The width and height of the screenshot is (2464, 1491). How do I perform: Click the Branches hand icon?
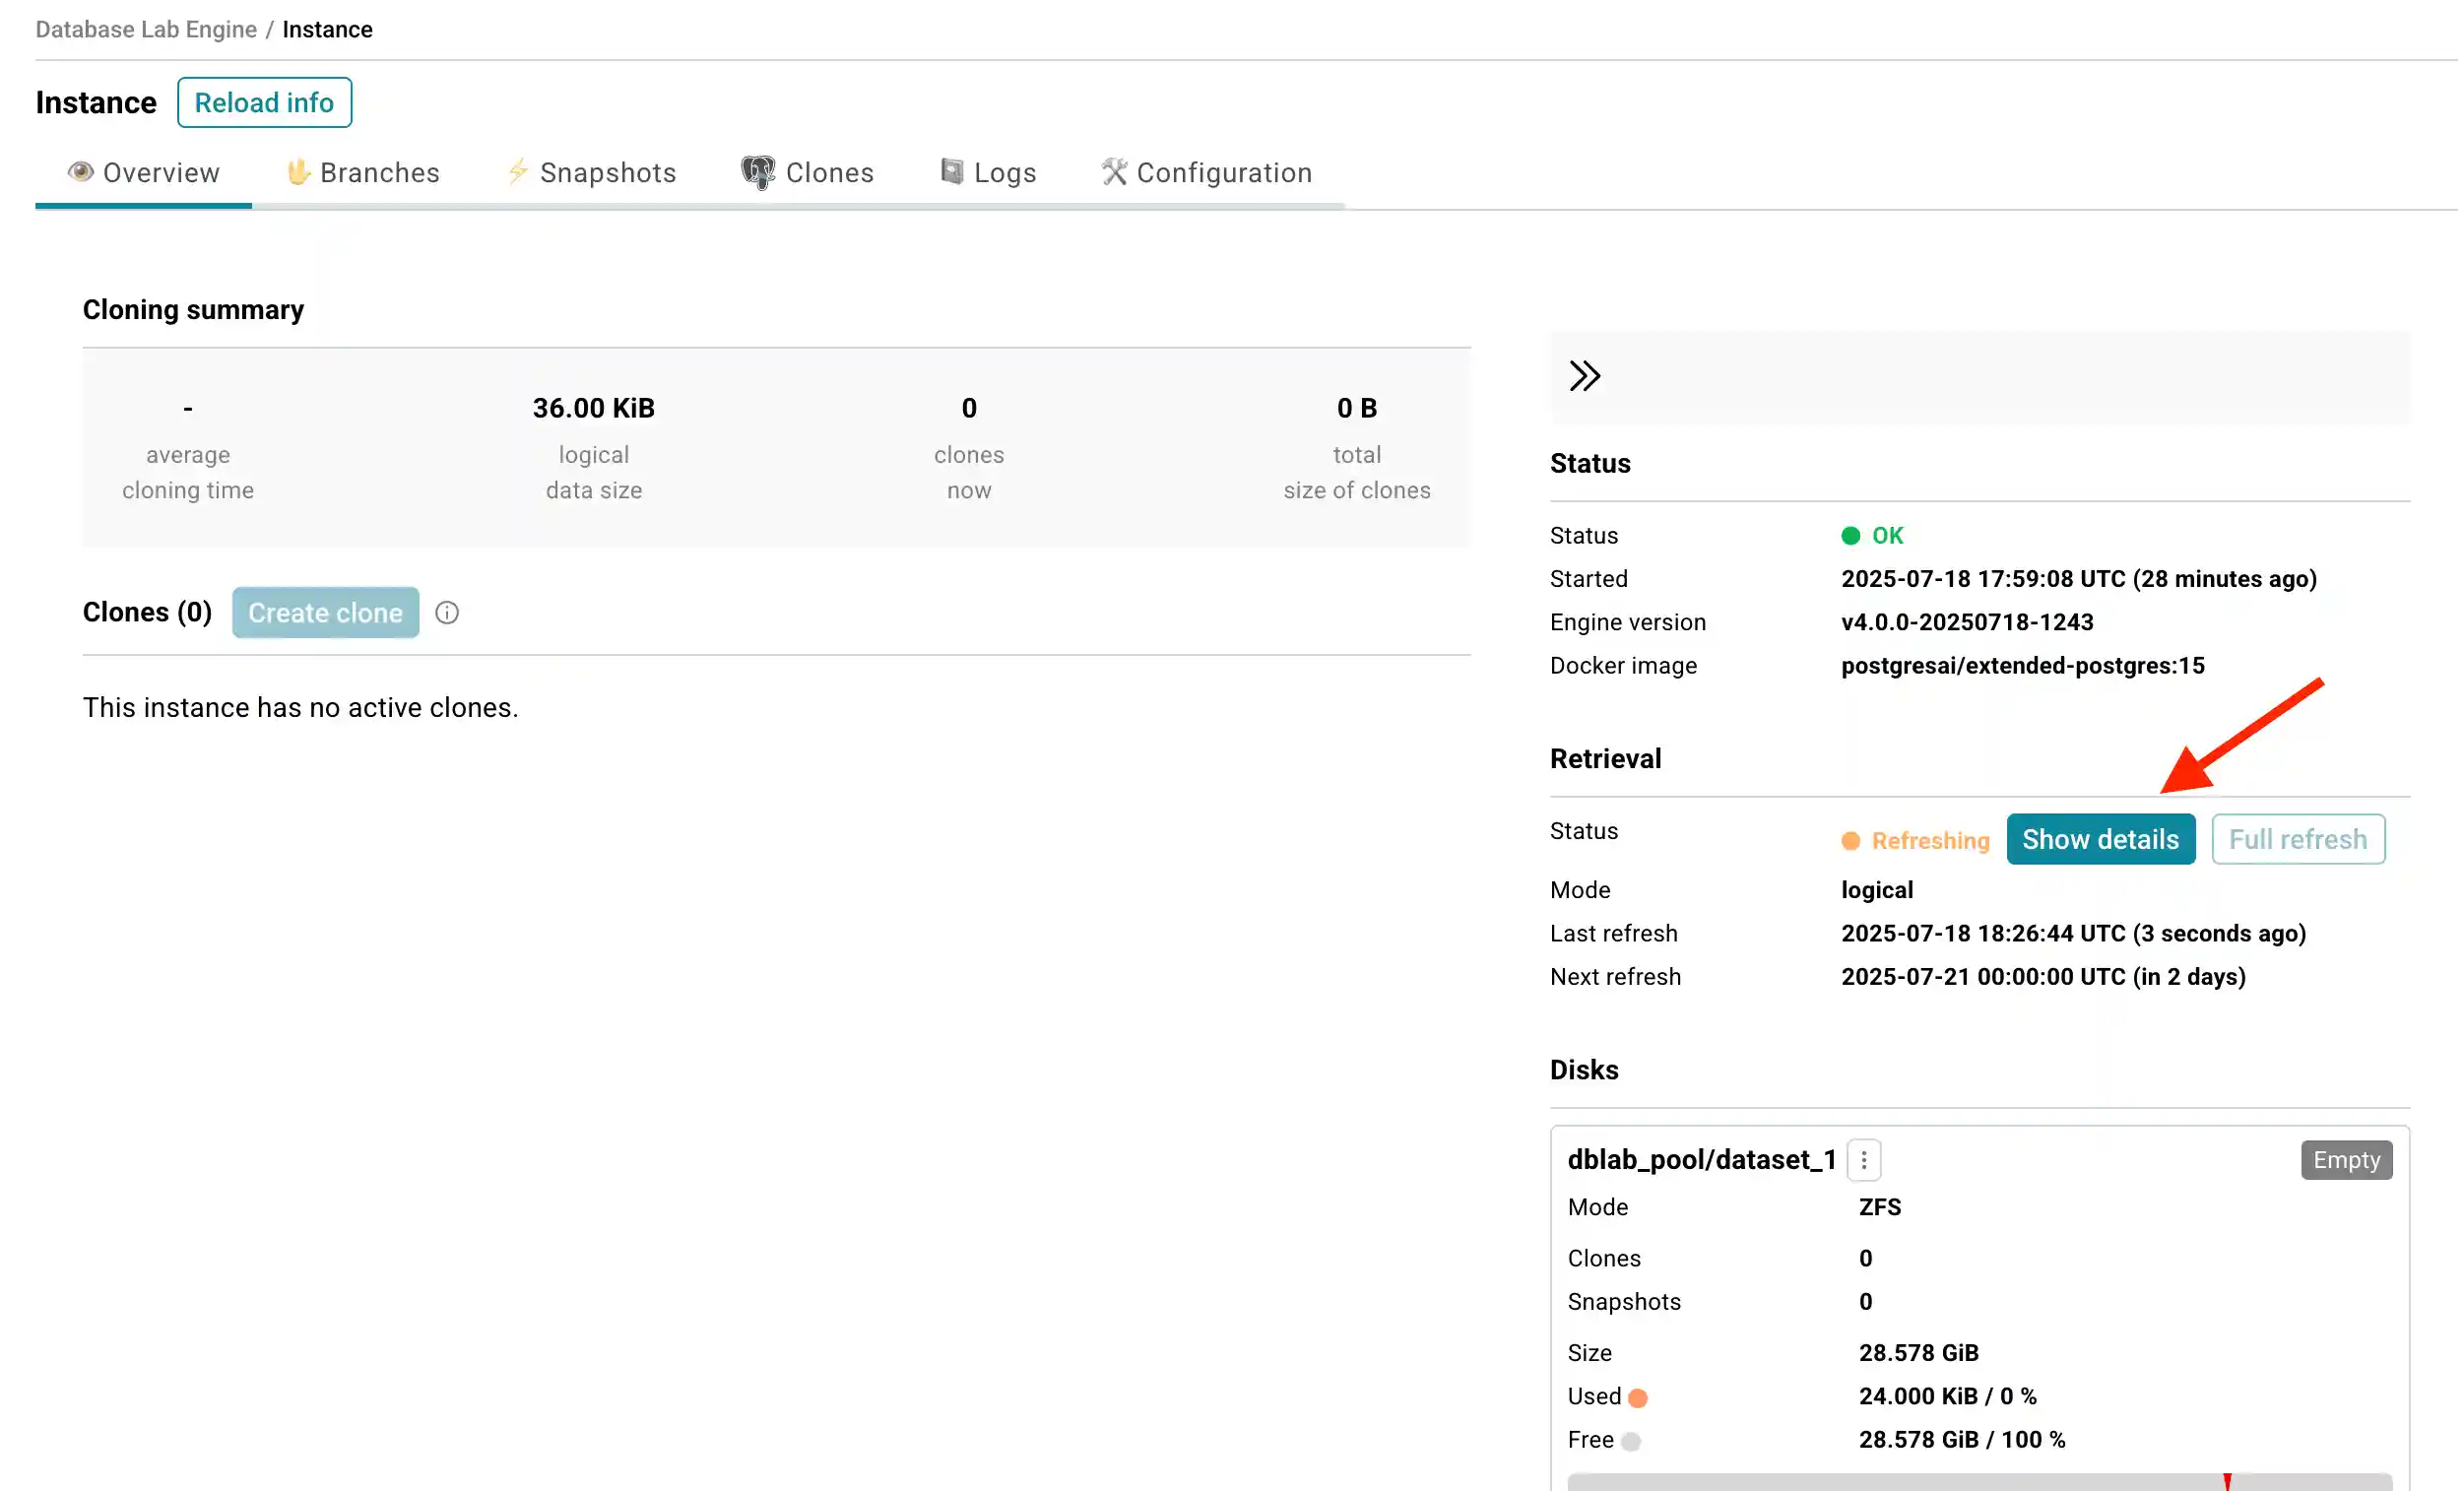coord(296,172)
